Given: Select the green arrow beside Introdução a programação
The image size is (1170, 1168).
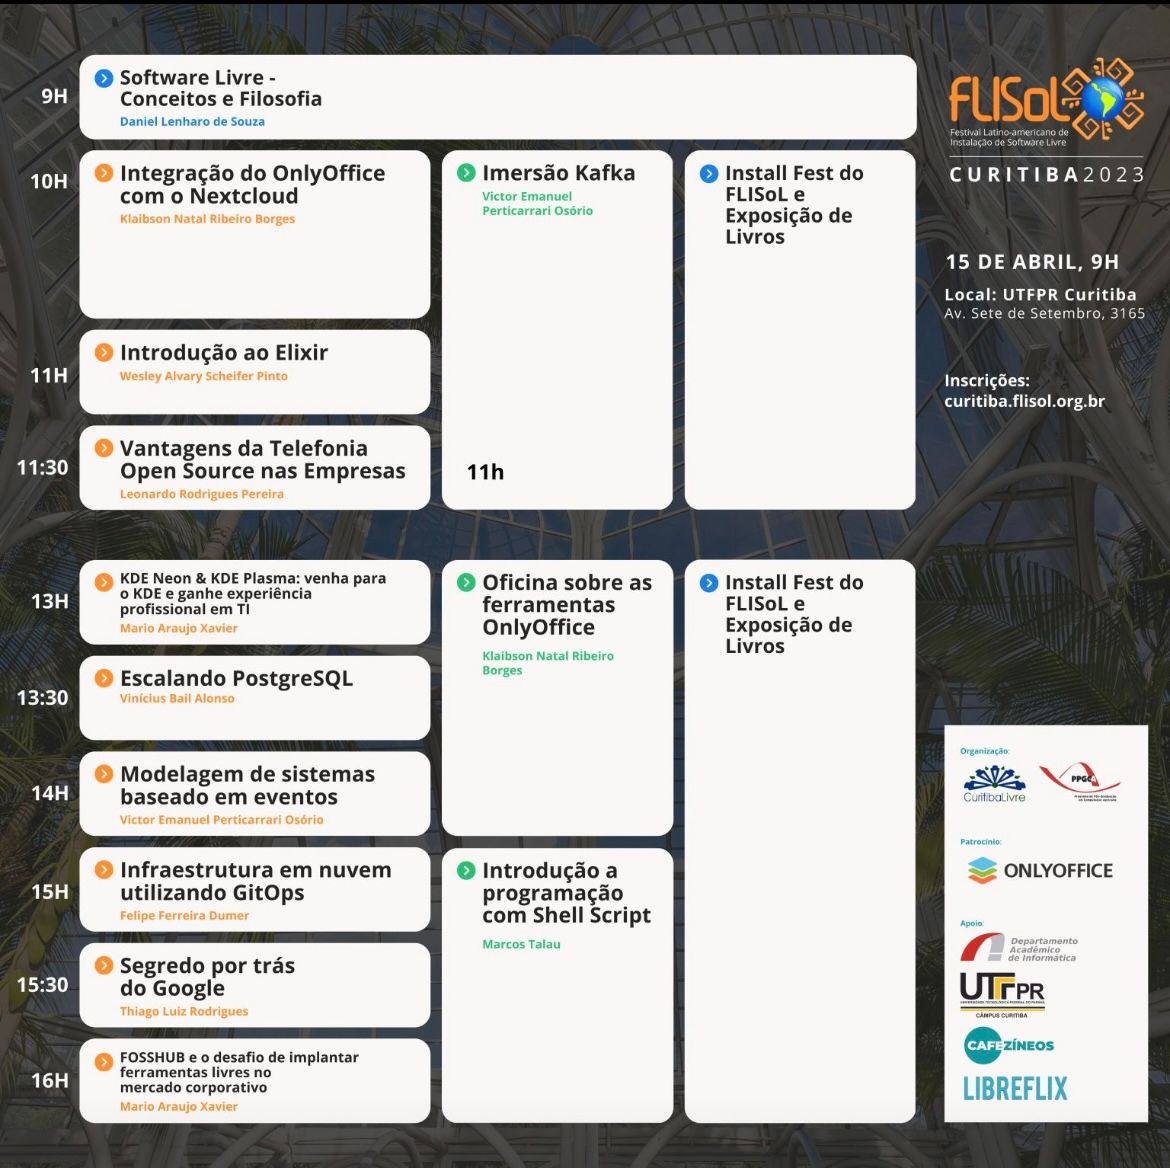Looking at the screenshot, I should pyautogui.click(x=466, y=870).
